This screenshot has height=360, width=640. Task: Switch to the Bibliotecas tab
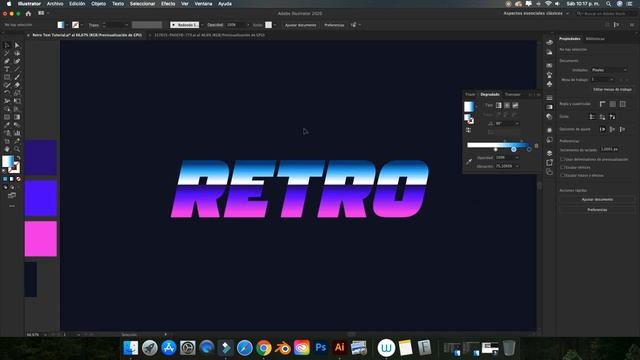click(x=595, y=39)
